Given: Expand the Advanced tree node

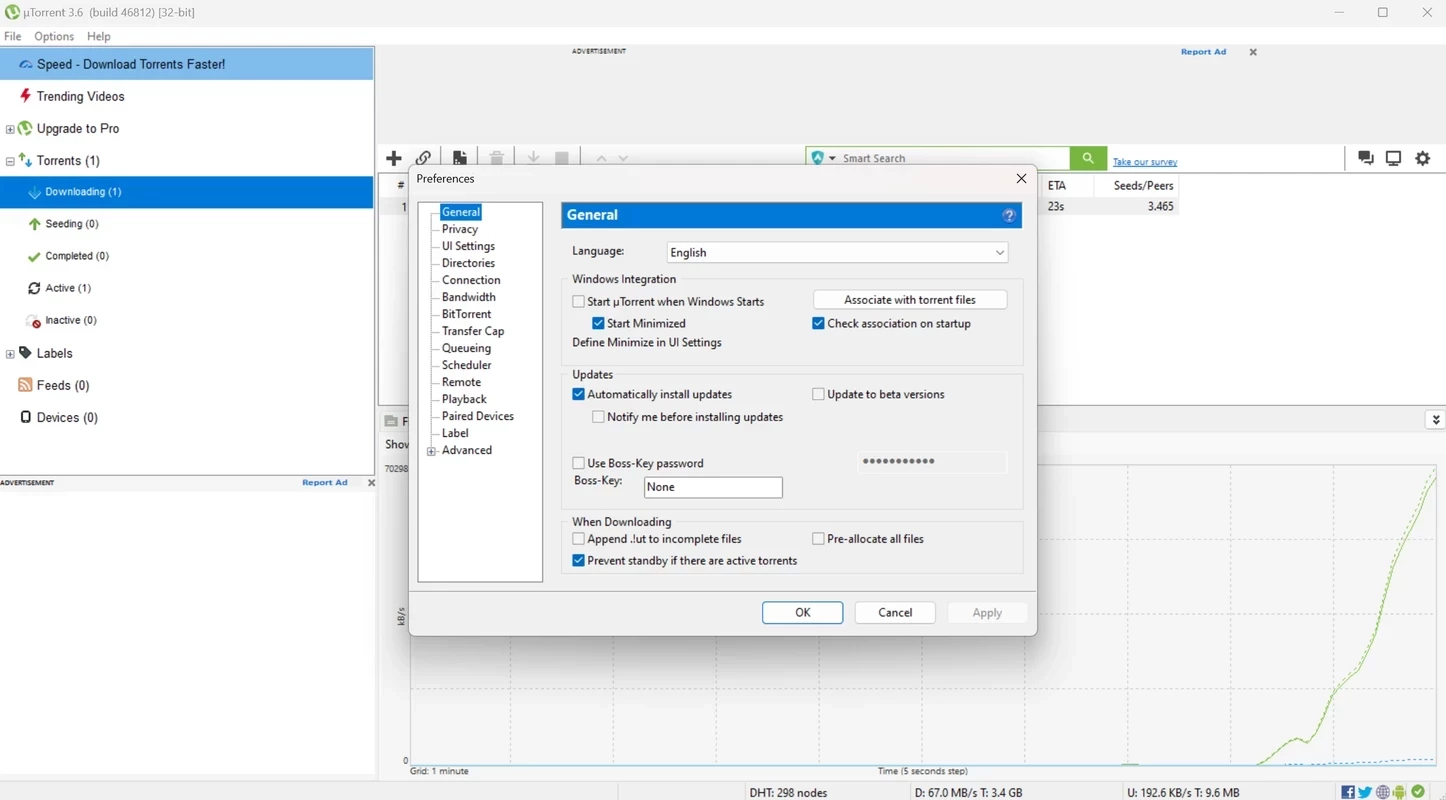Looking at the screenshot, I should click(x=432, y=451).
